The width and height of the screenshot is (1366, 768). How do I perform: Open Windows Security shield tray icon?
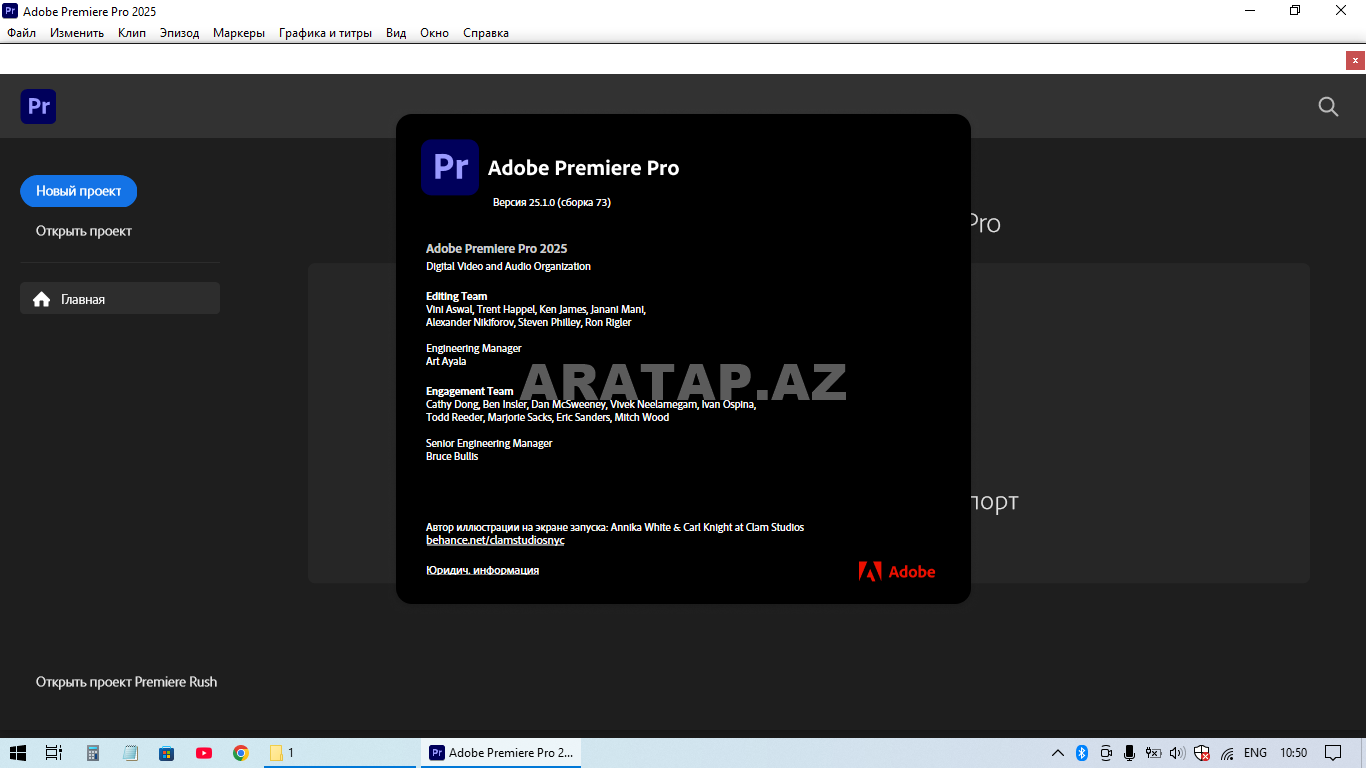[1202, 753]
